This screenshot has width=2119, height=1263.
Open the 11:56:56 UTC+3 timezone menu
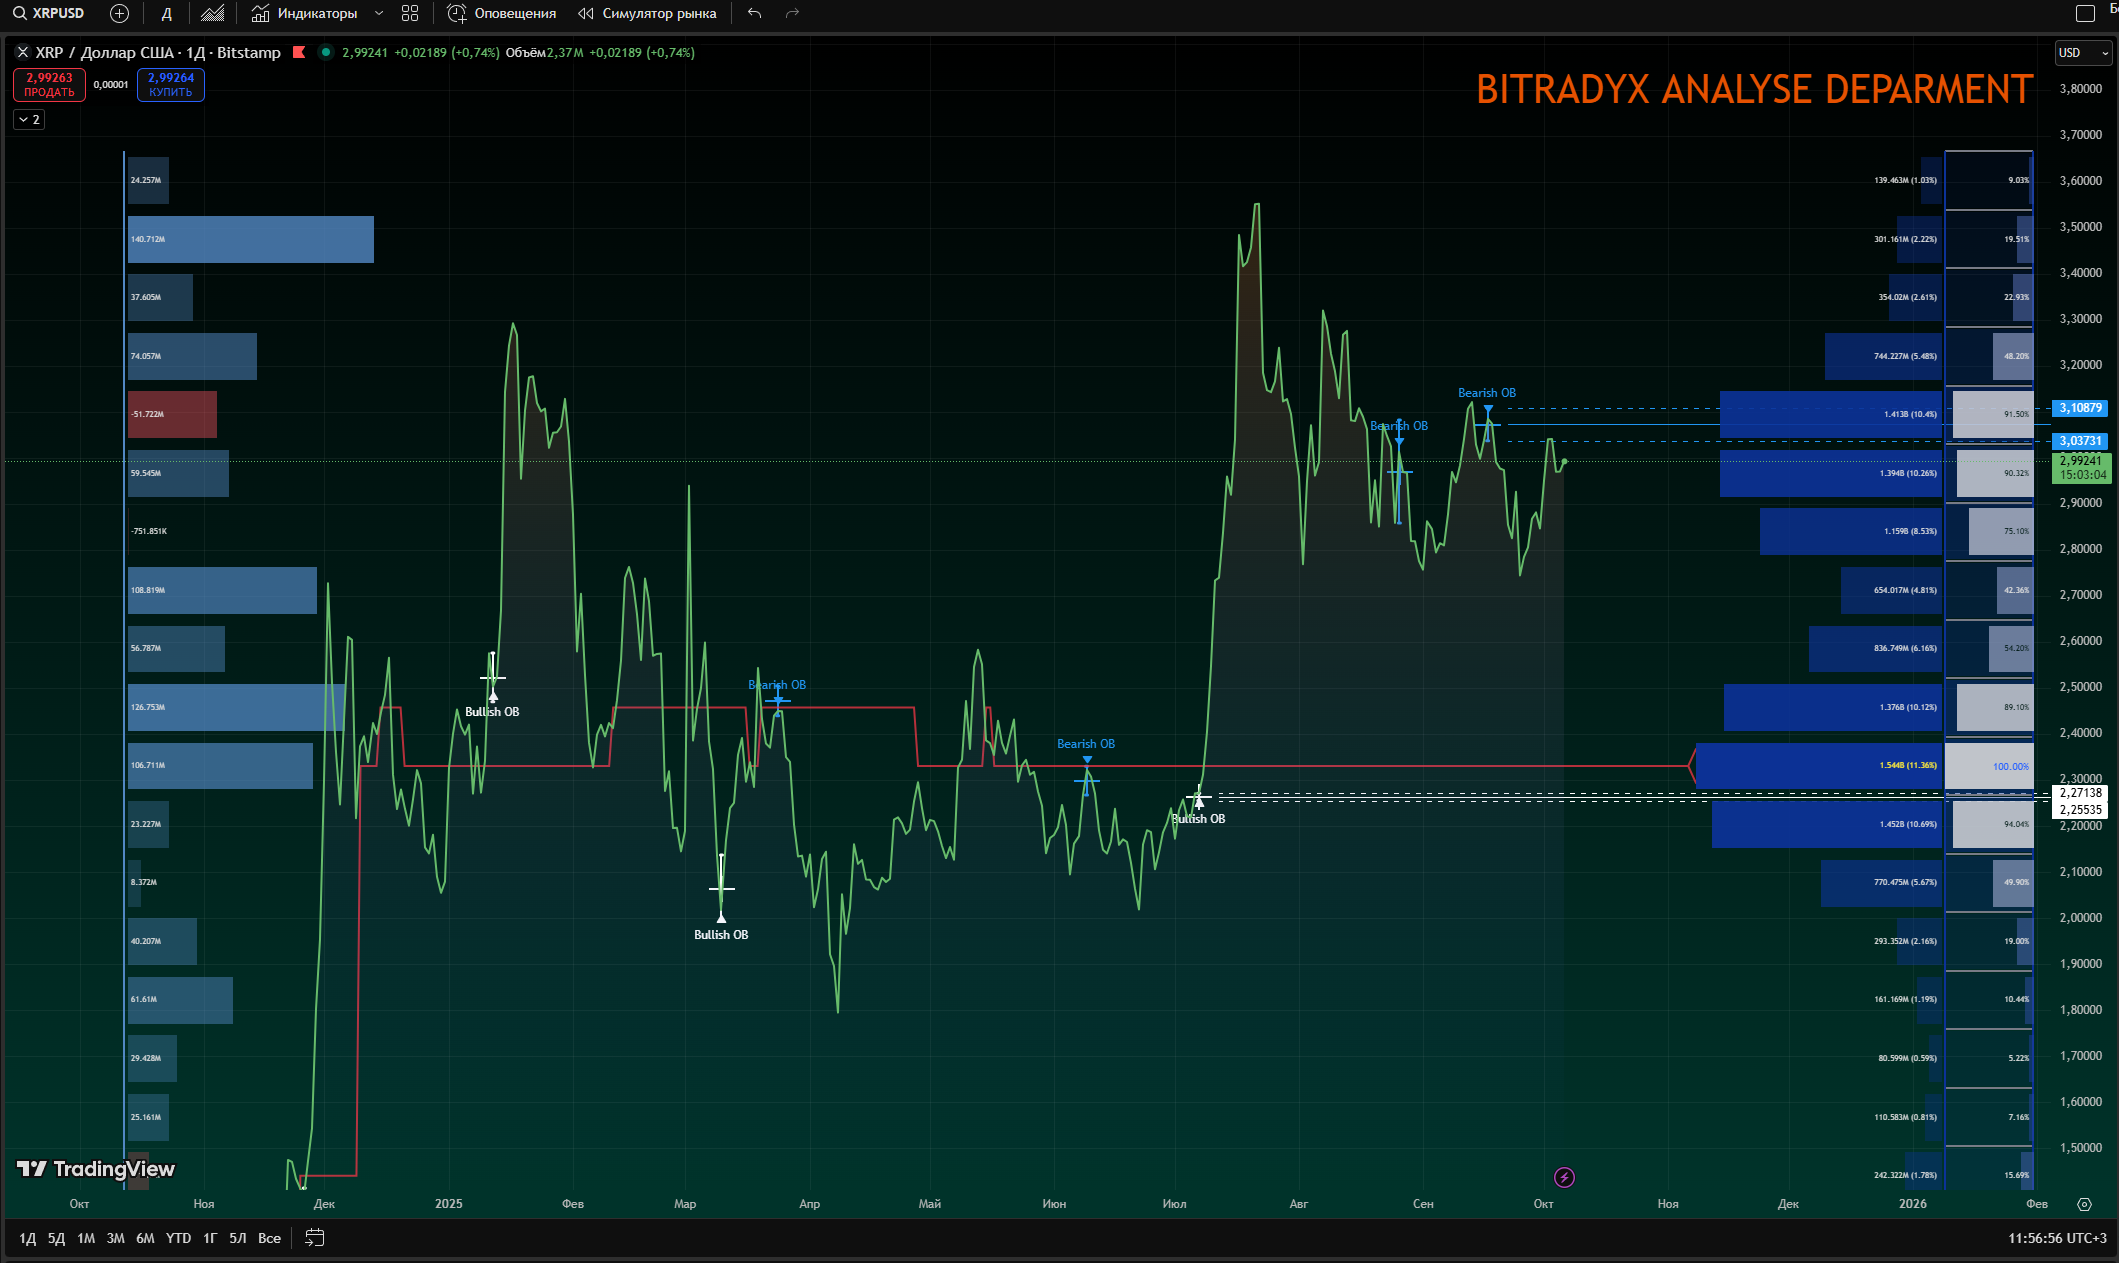tap(2057, 1238)
